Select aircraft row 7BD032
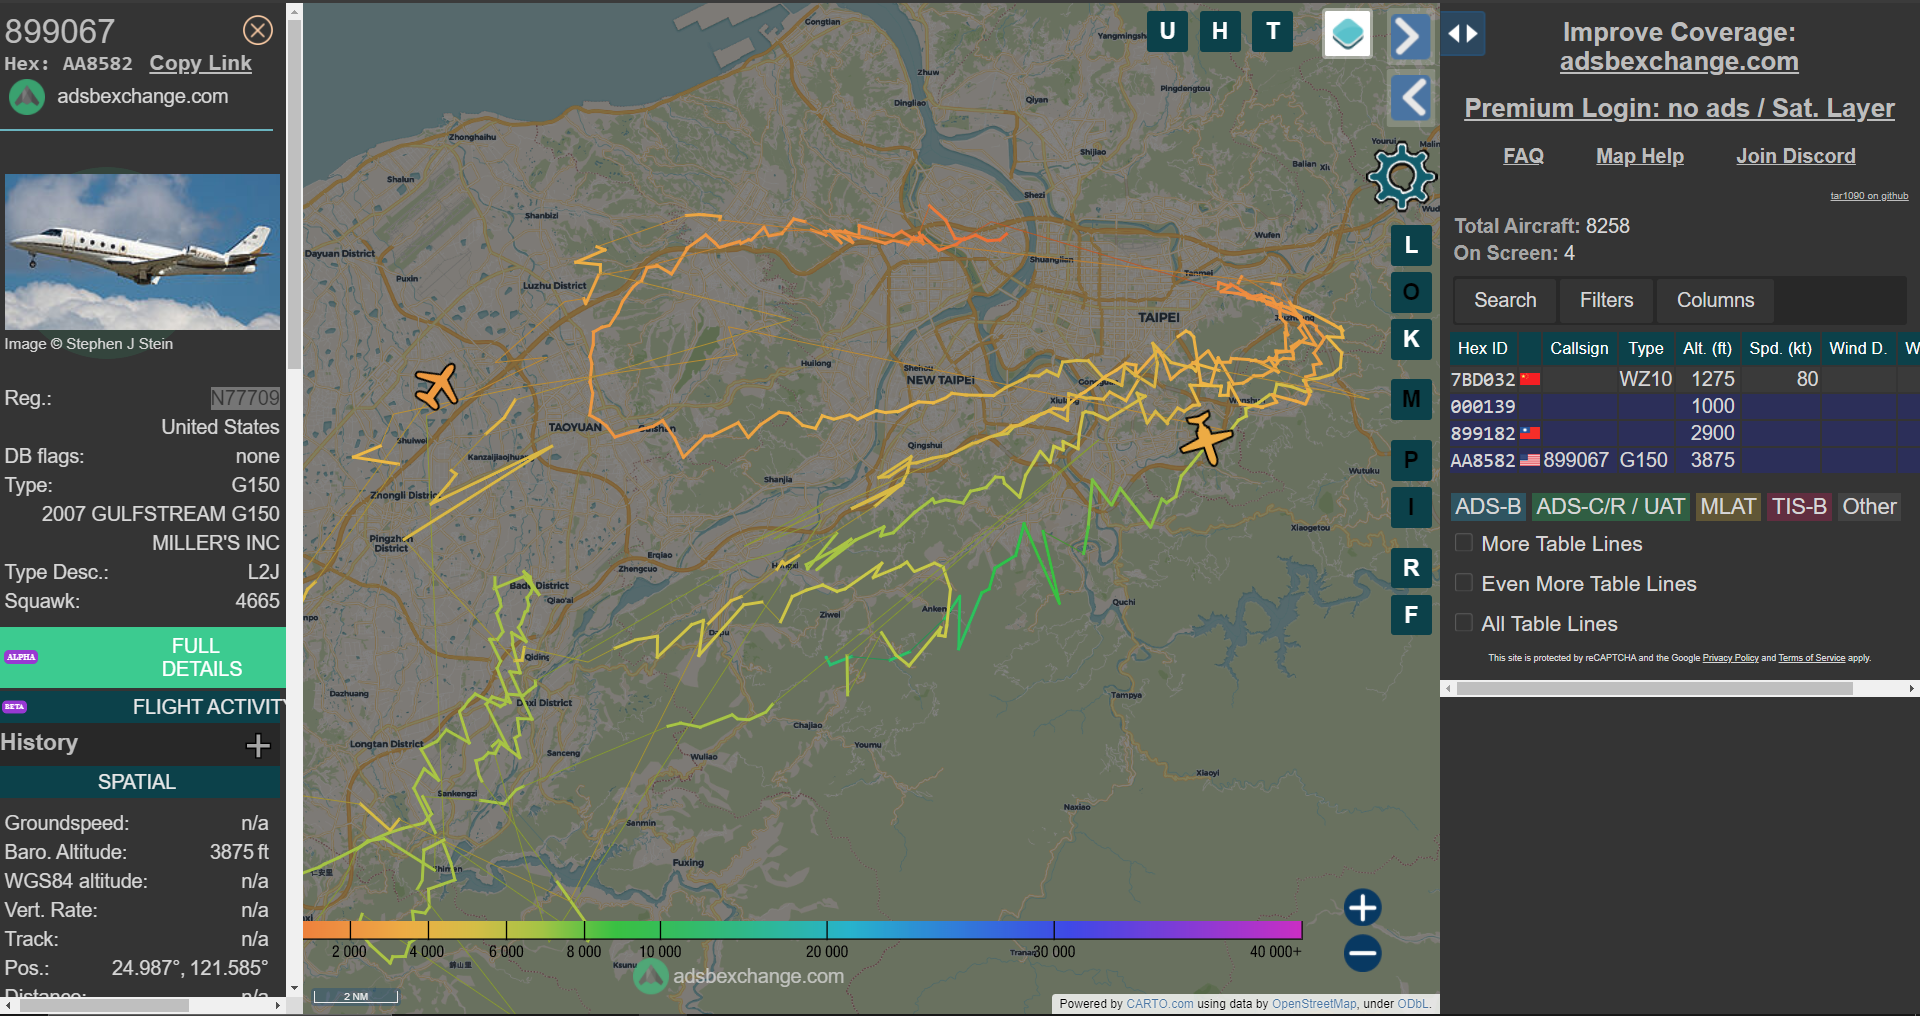Screen dimensions: 1920x1016 point(1684,379)
